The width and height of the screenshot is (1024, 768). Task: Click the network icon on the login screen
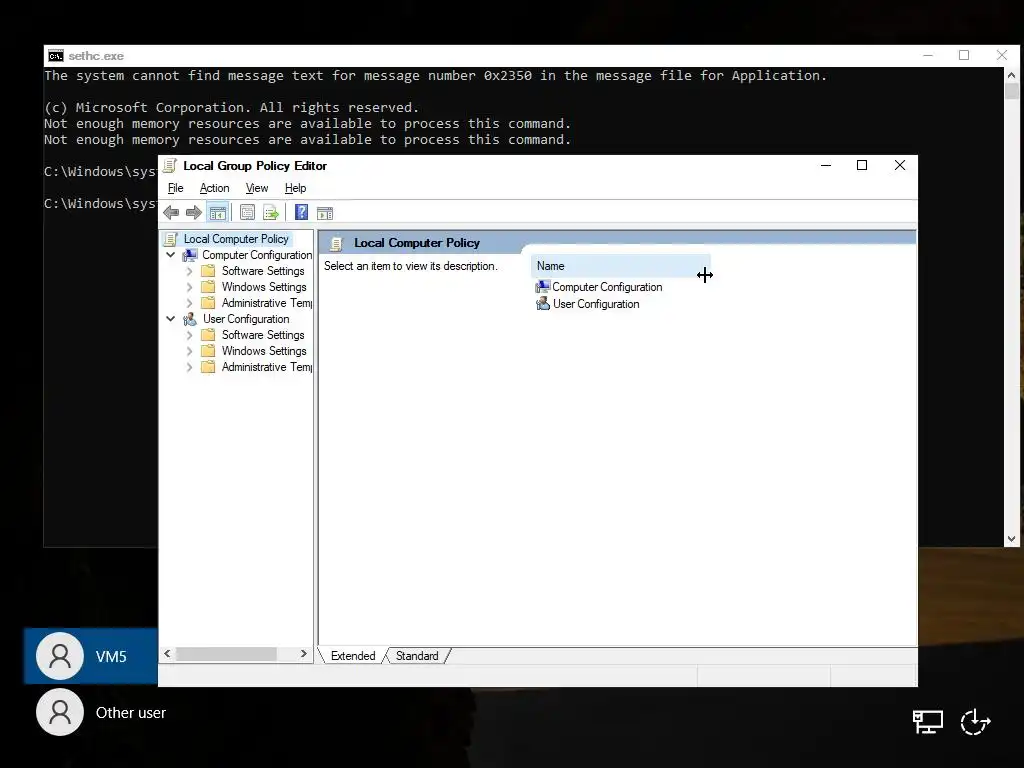(x=927, y=722)
